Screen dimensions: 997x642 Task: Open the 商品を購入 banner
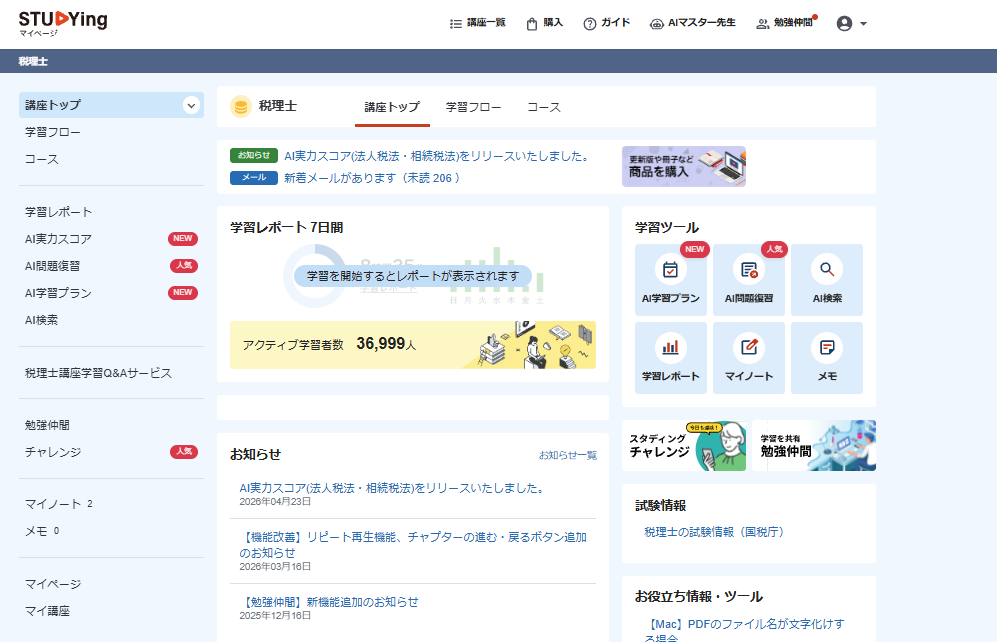tap(684, 167)
